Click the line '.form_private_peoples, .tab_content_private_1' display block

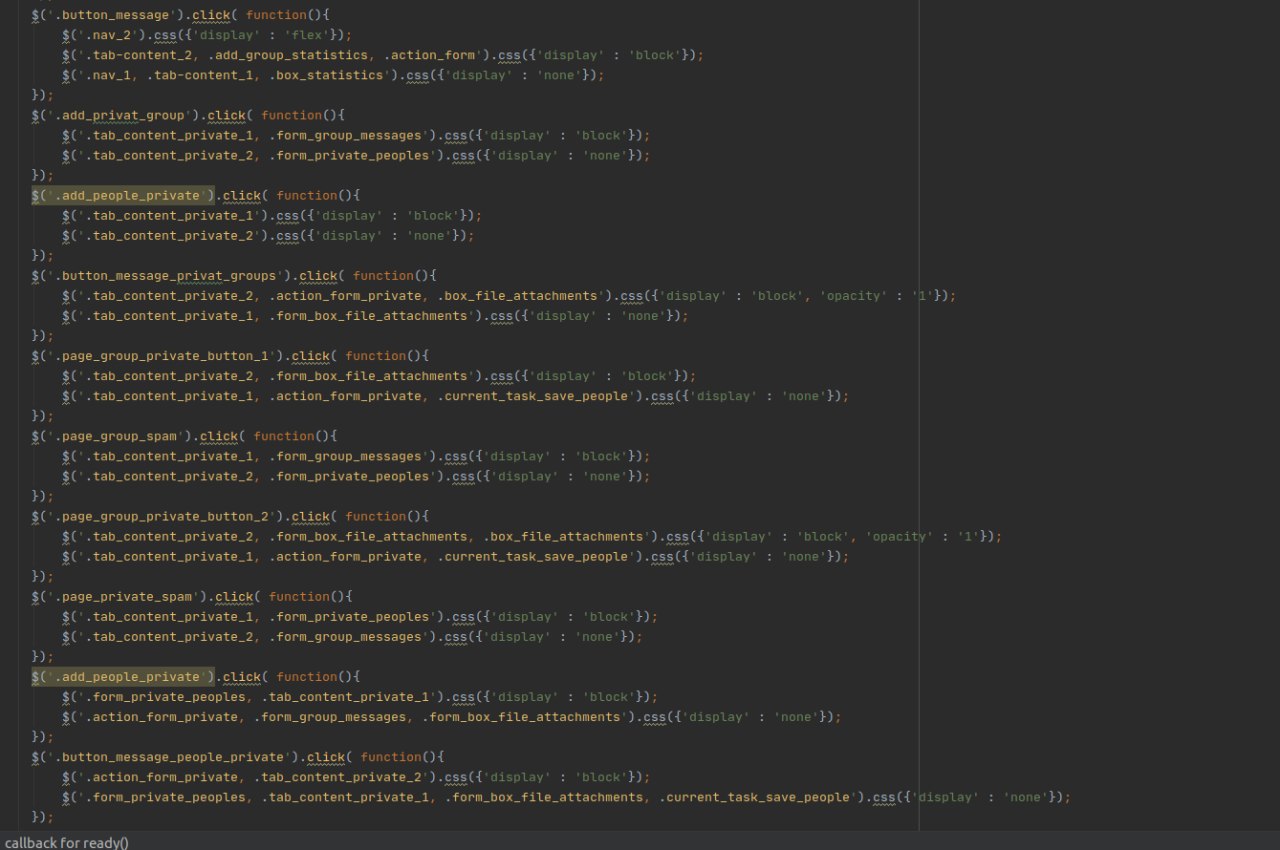[x=360, y=696]
